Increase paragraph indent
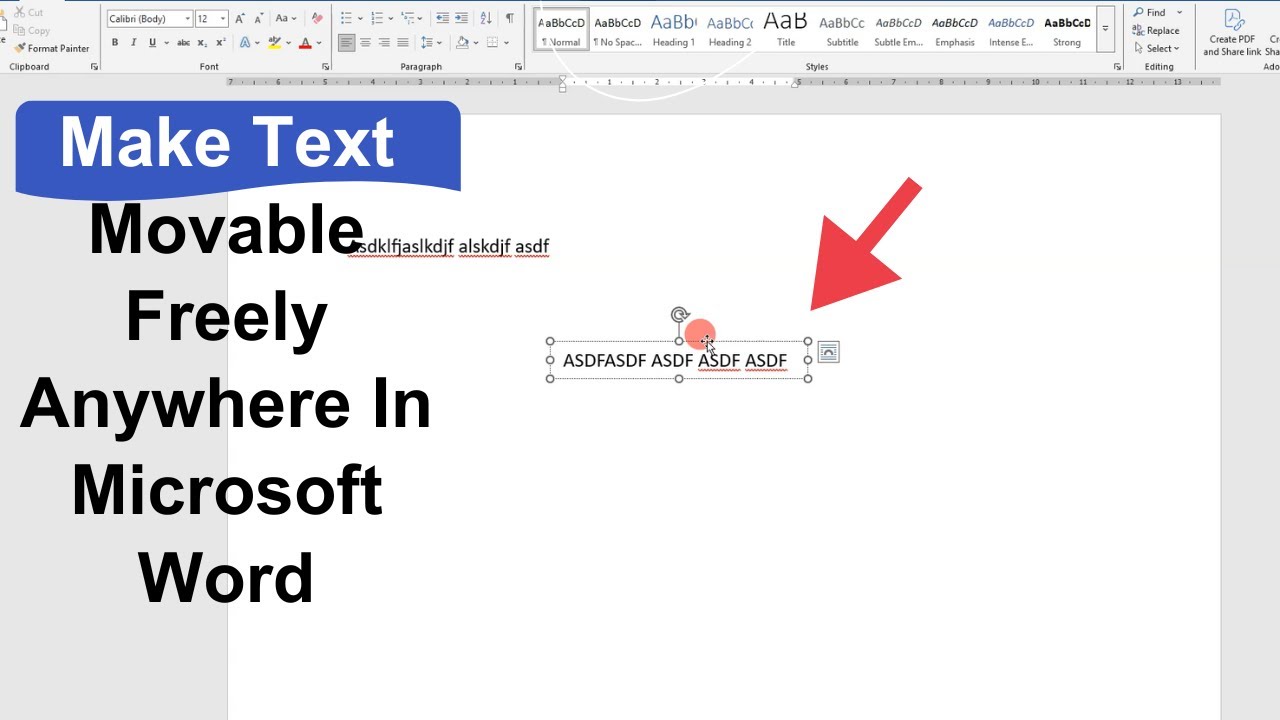 coord(461,18)
